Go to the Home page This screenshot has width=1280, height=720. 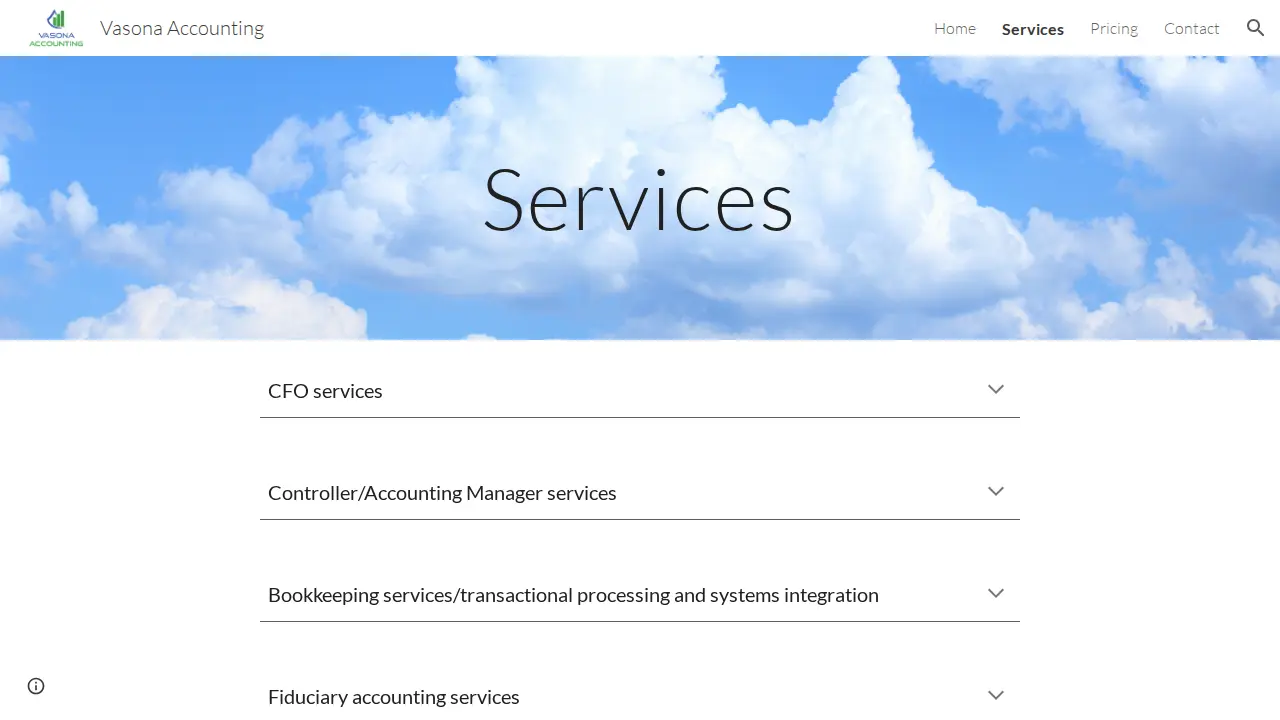[955, 28]
